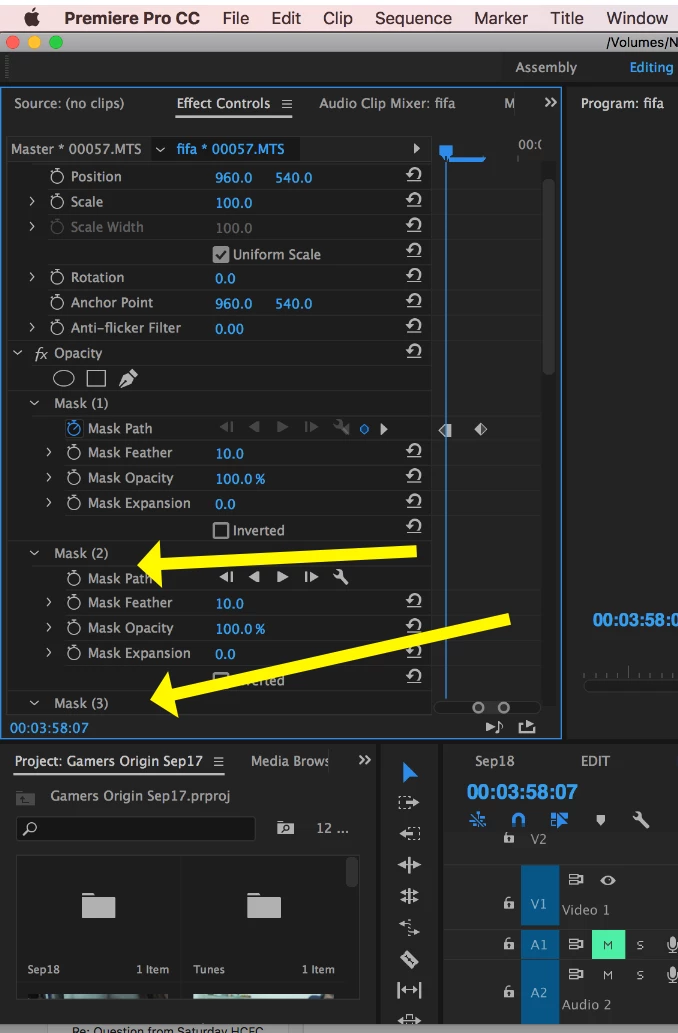678x1033 pixels.
Task: Open the File menu
Action: pos(236,18)
